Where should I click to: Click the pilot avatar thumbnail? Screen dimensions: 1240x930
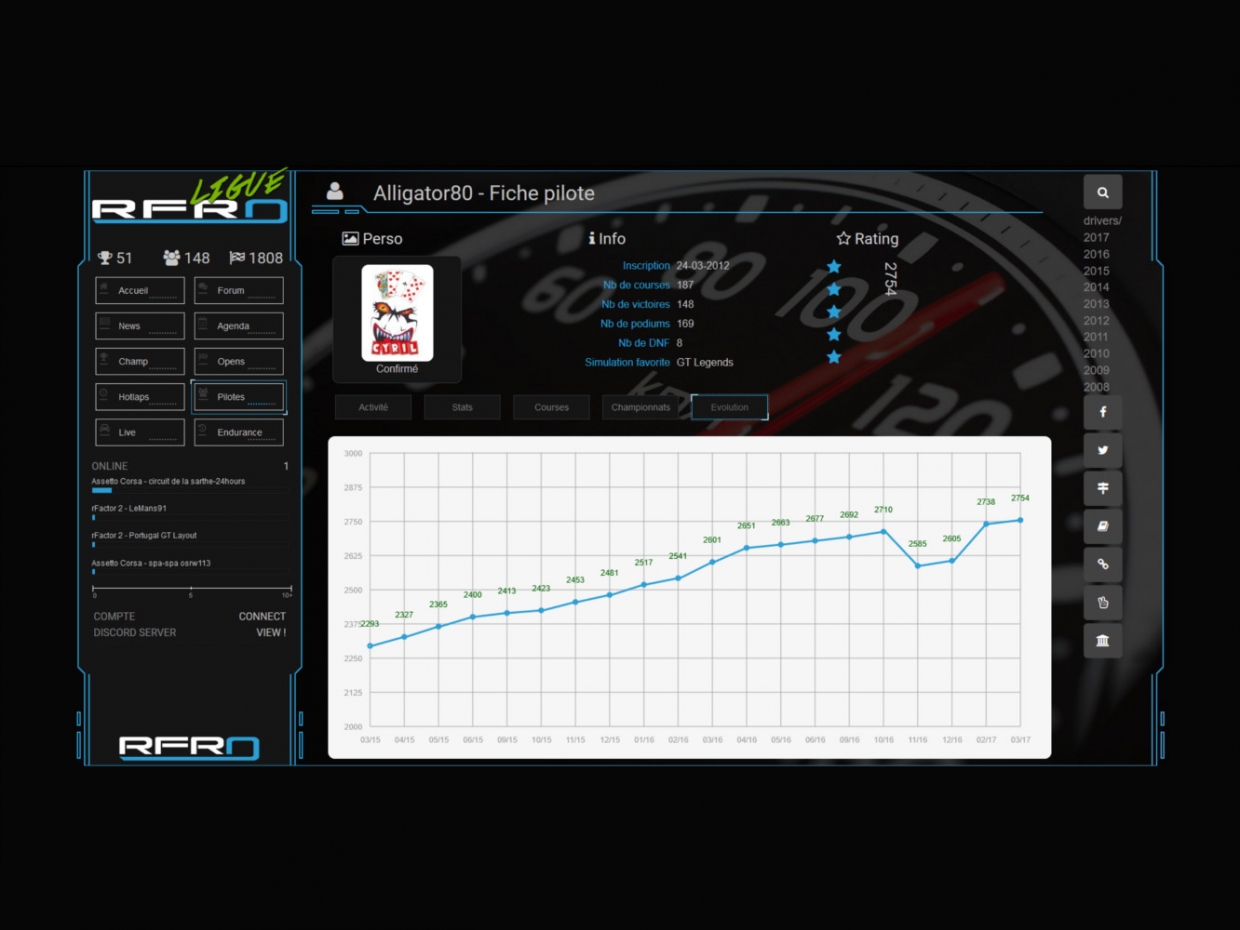[397, 313]
